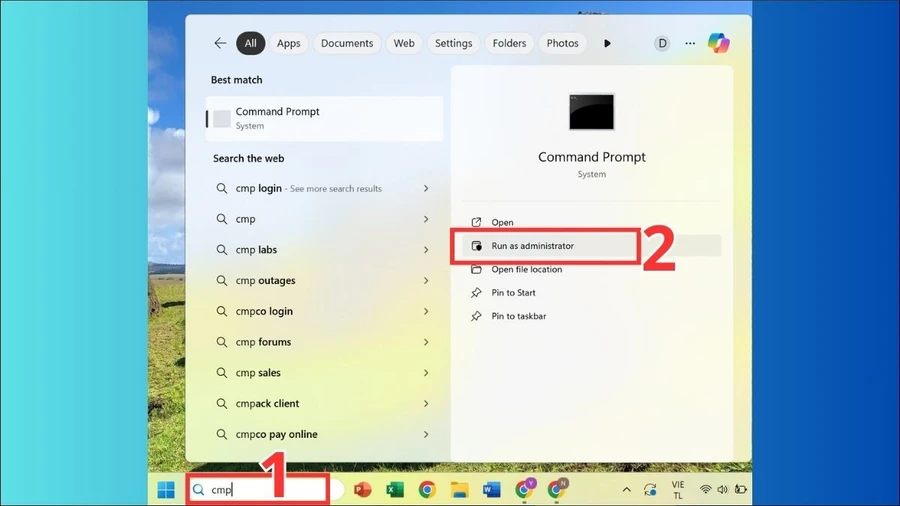The height and width of the screenshot is (506, 900).
Task: Open Chrome profile N from the taskbar
Action: pyautogui.click(x=557, y=488)
